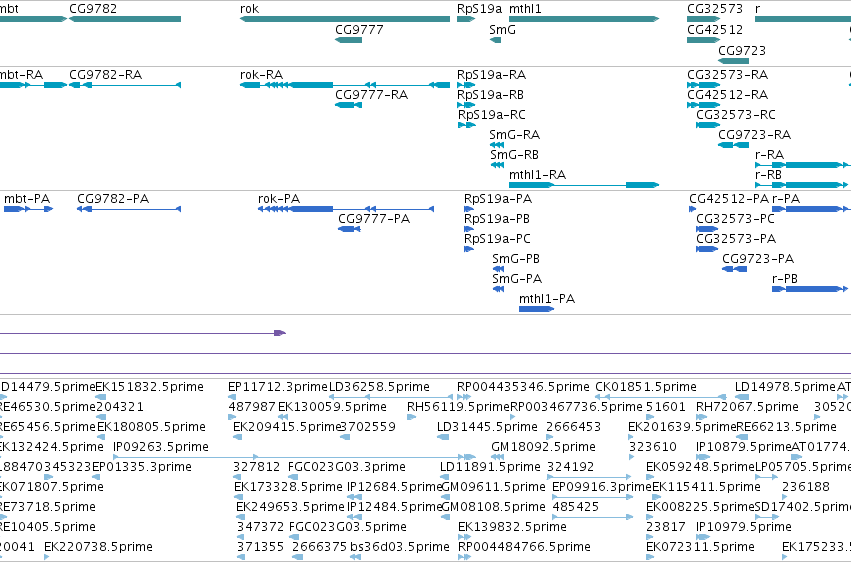Image resolution: width=851 pixels, height=562 pixels.
Task: Click the SmG-RA transcript label
Action: coord(514,135)
